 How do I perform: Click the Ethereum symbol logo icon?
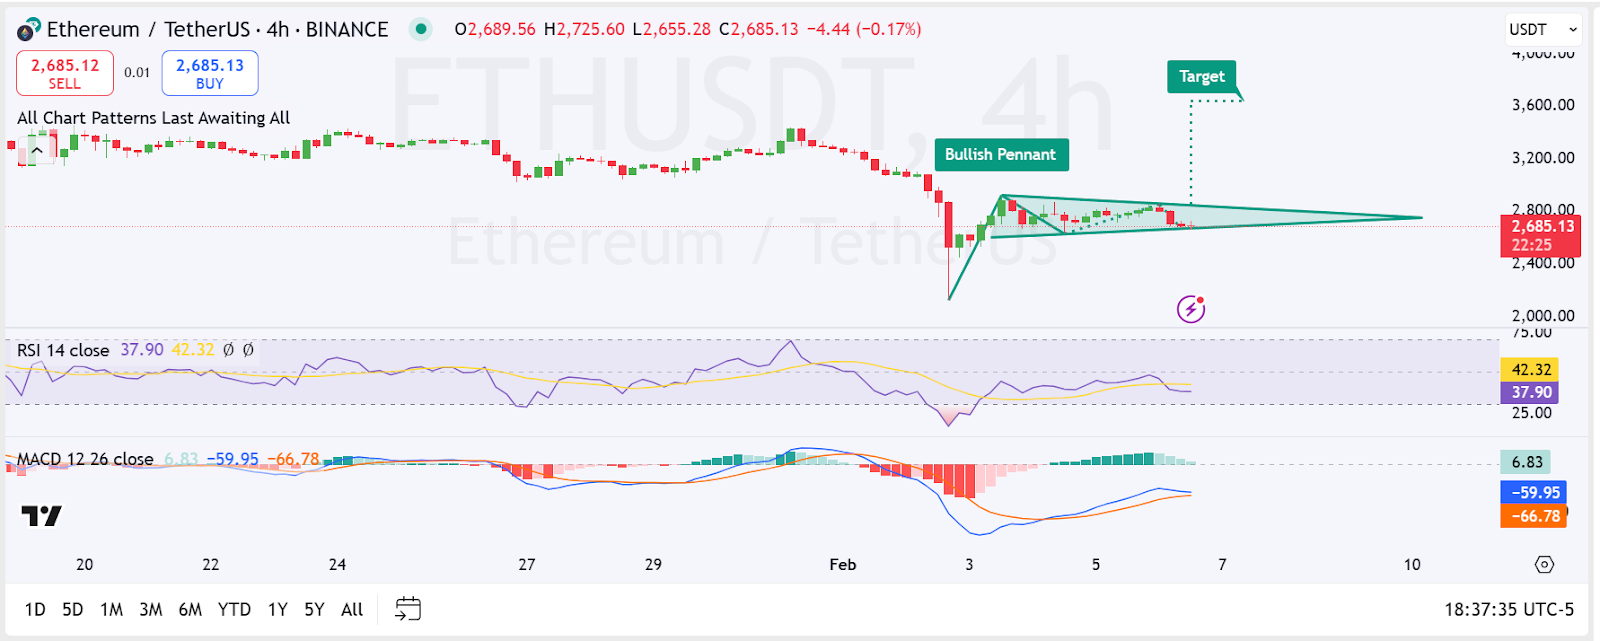(x=29, y=30)
